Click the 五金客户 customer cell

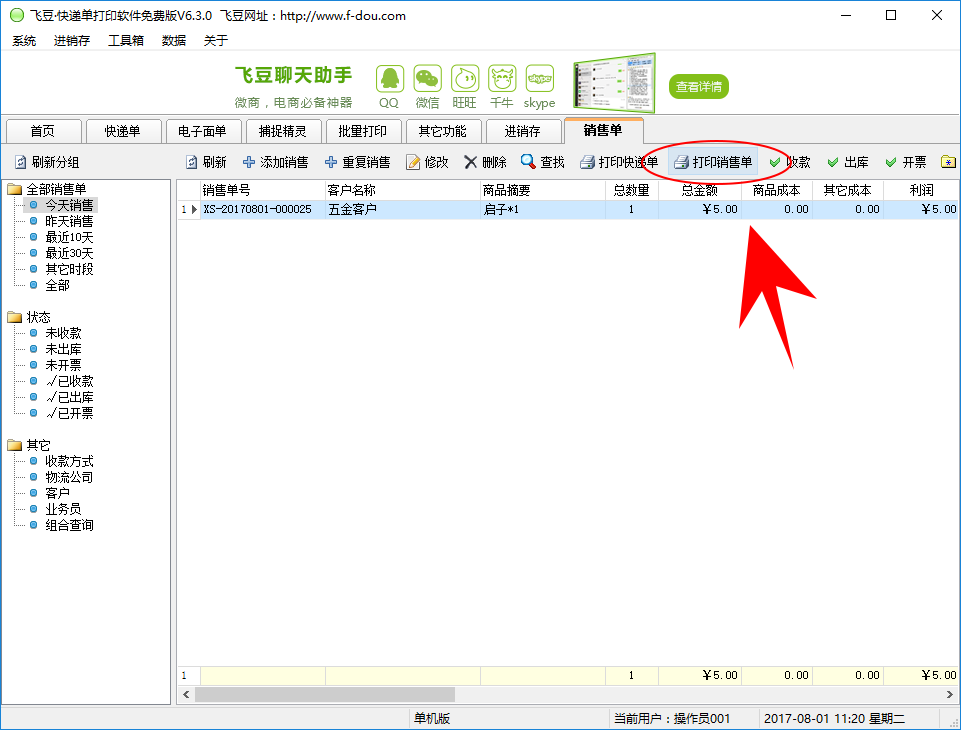pos(402,209)
